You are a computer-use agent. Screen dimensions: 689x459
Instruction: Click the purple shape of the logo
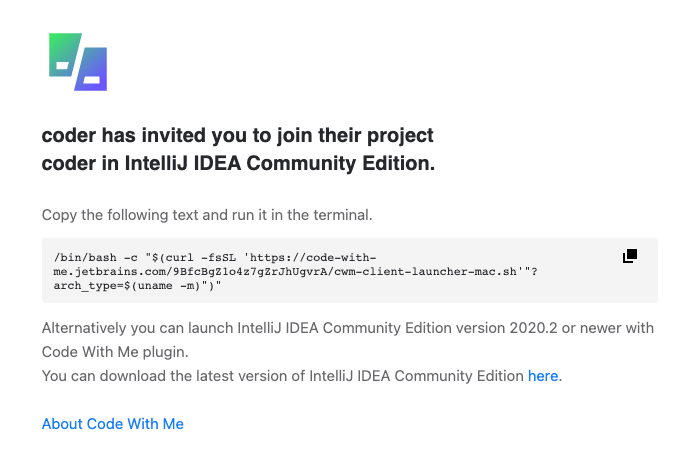tap(92, 70)
